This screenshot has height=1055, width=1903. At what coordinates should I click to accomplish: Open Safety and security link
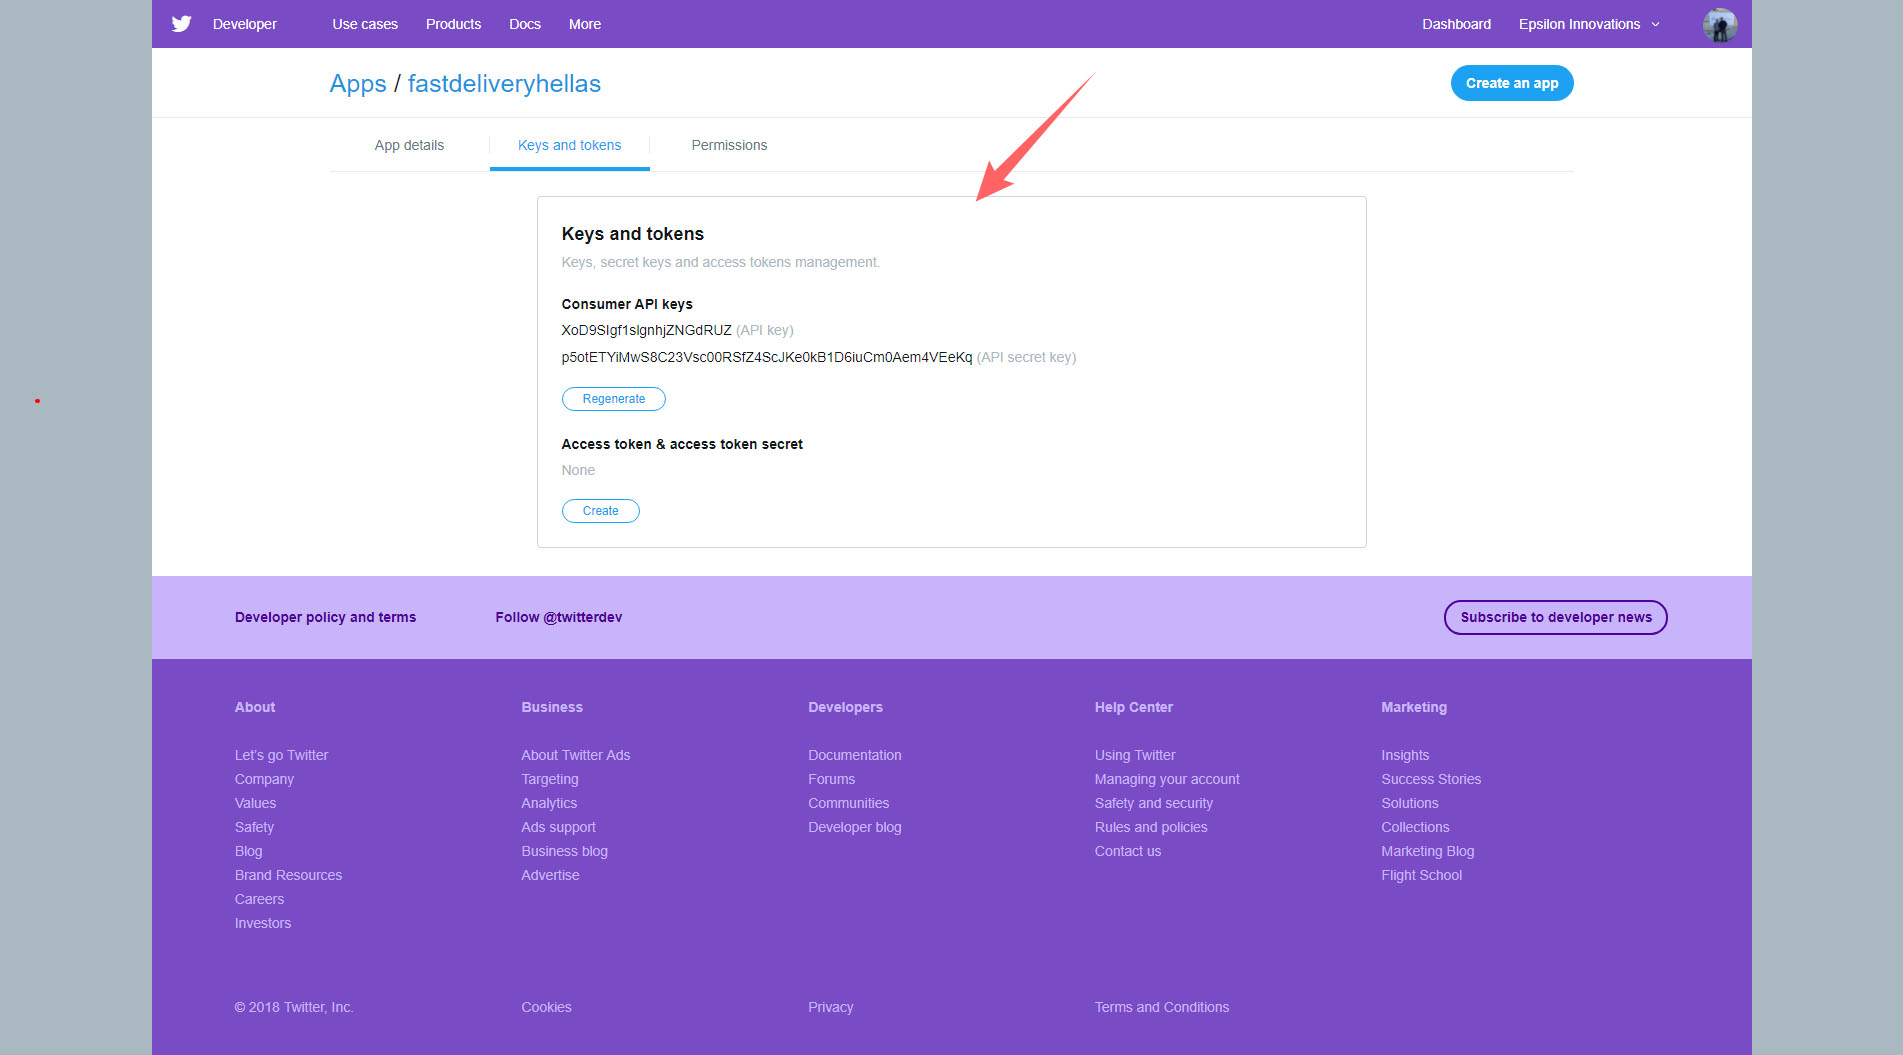[x=1154, y=803]
